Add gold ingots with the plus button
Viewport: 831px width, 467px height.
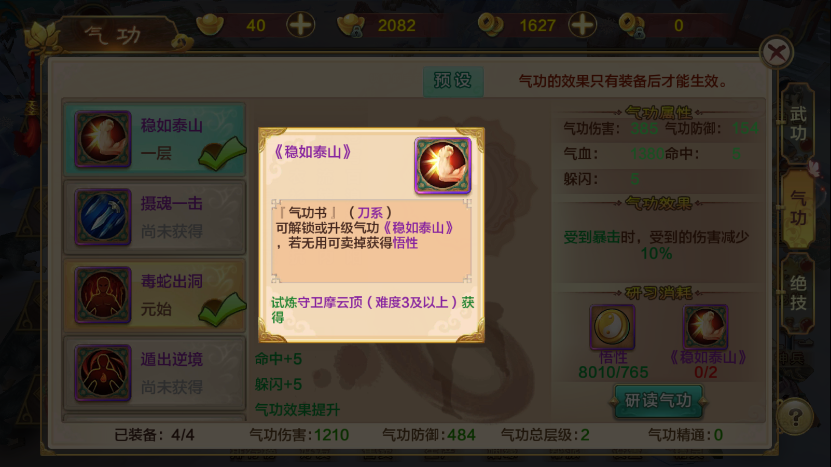click(x=300, y=25)
